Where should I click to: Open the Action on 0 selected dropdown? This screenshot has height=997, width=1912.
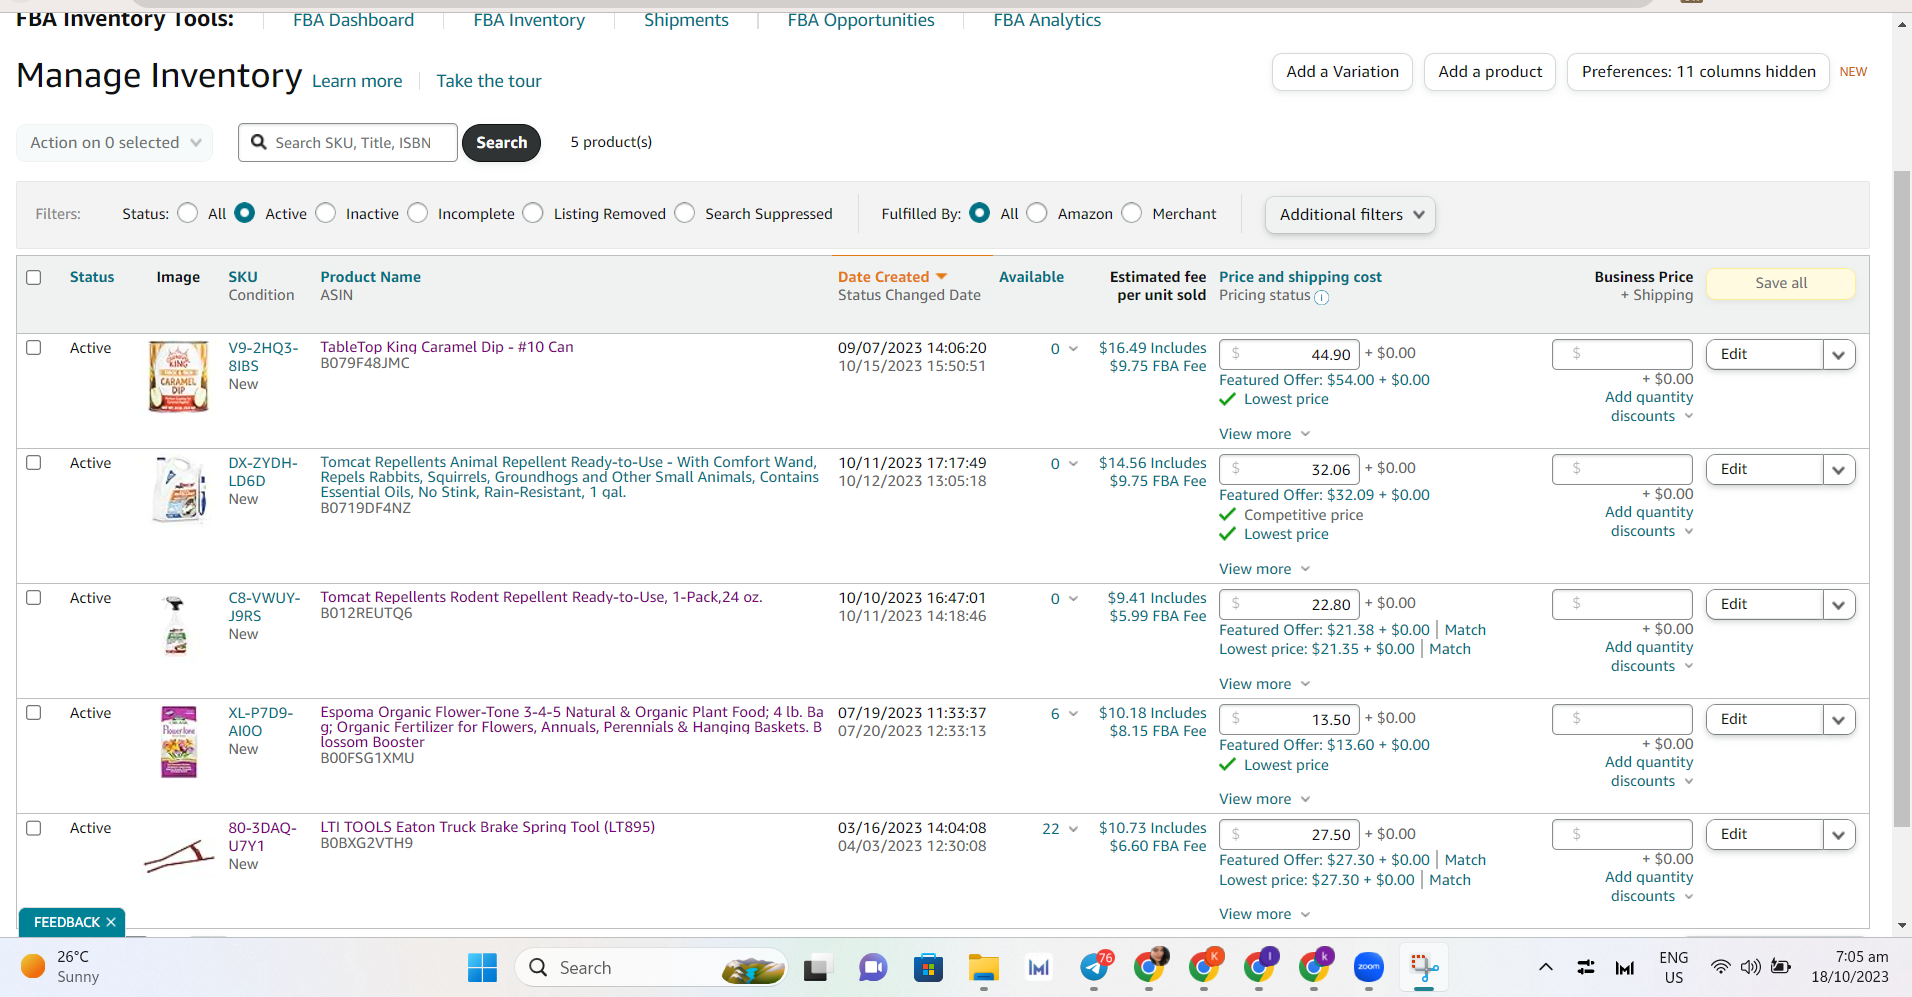[x=115, y=142]
